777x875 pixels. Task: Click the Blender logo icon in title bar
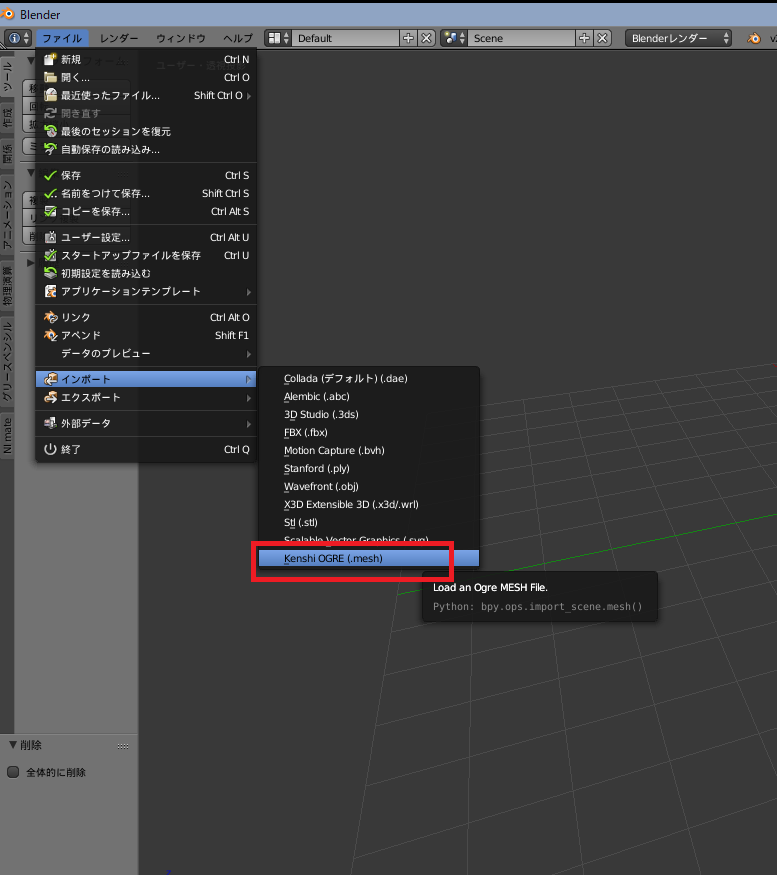[x=7, y=13]
